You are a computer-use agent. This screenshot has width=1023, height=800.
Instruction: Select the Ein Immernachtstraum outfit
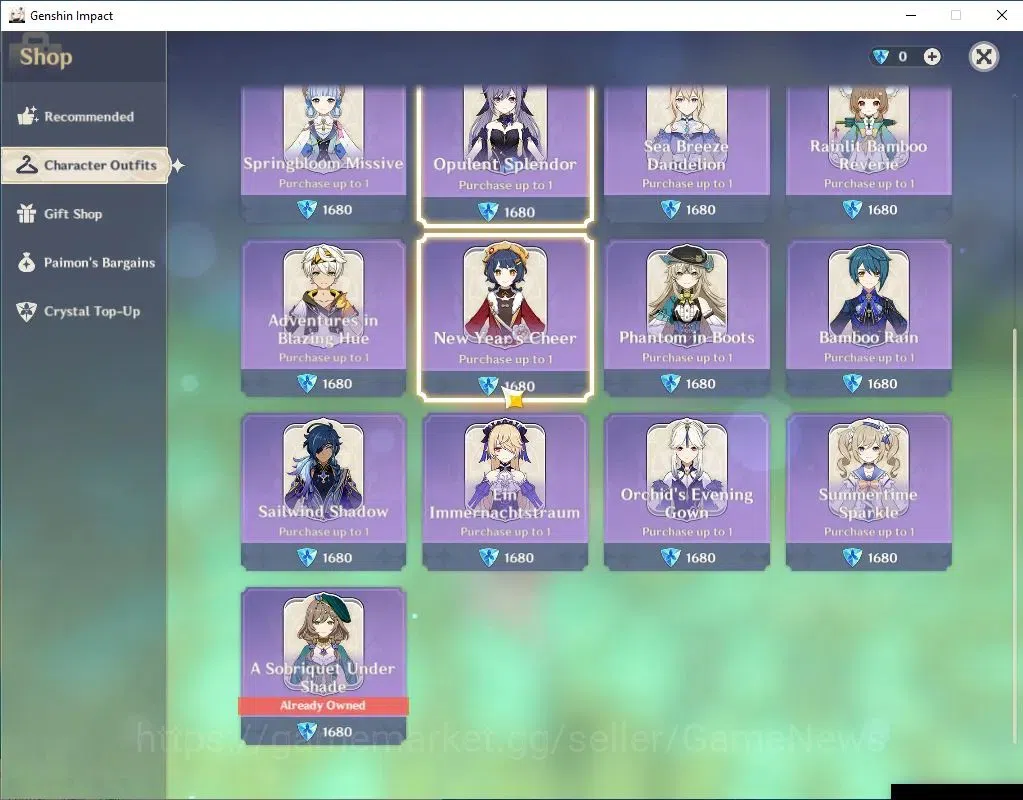coord(506,492)
